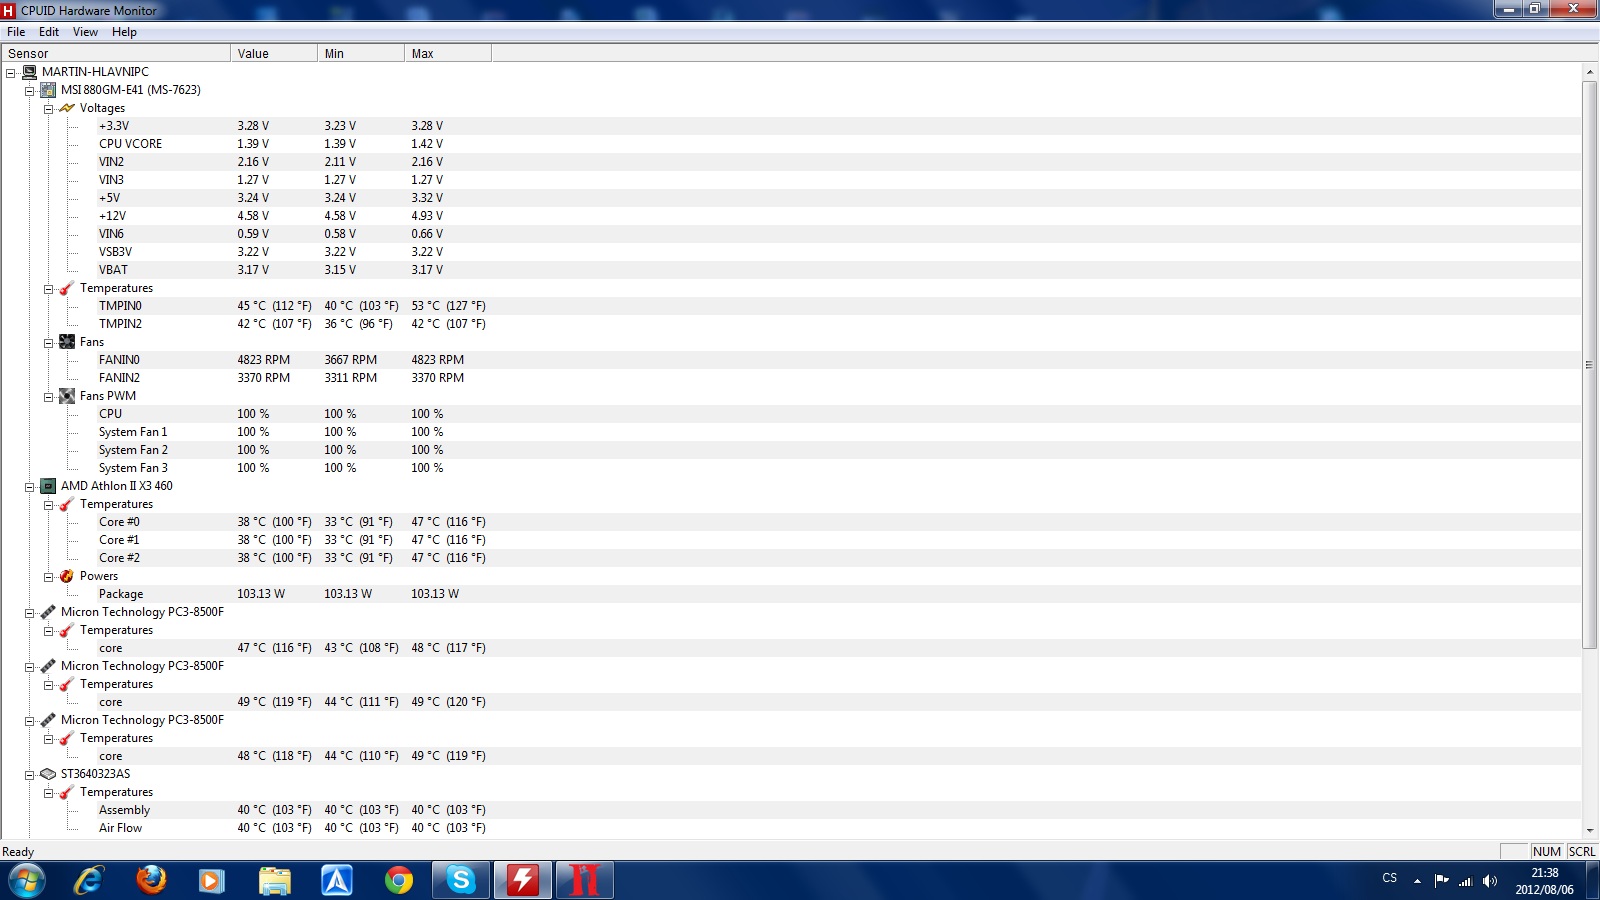The height and width of the screenshot is (900, 1600).
Task: Click the CS language indicator
Action: click(x=1389, y=878)
